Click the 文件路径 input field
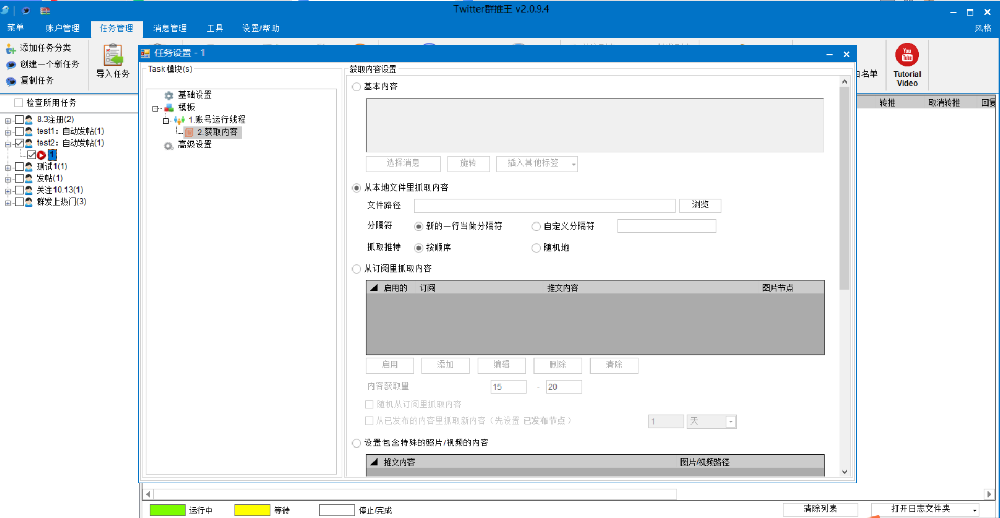The height and width of the screenshot is (518, 1000). [545, 205]
